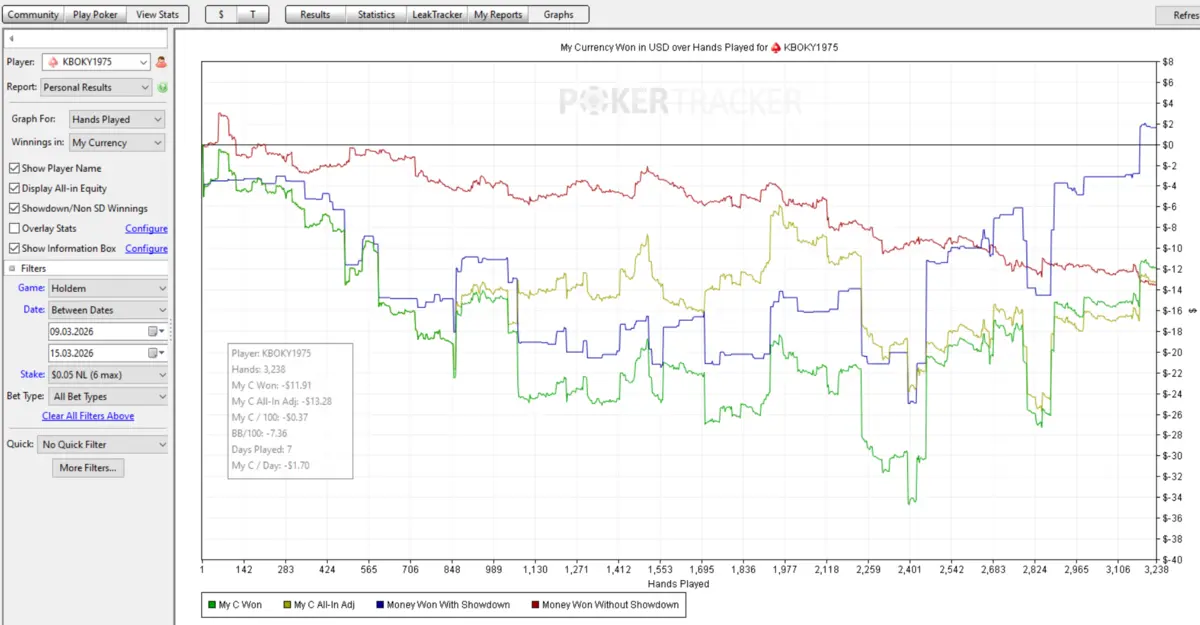This screenshot has width=1200, height=625.
Task: Switch to cash games with the $ button
Action: pyautogui.click(x=221, y=15)
